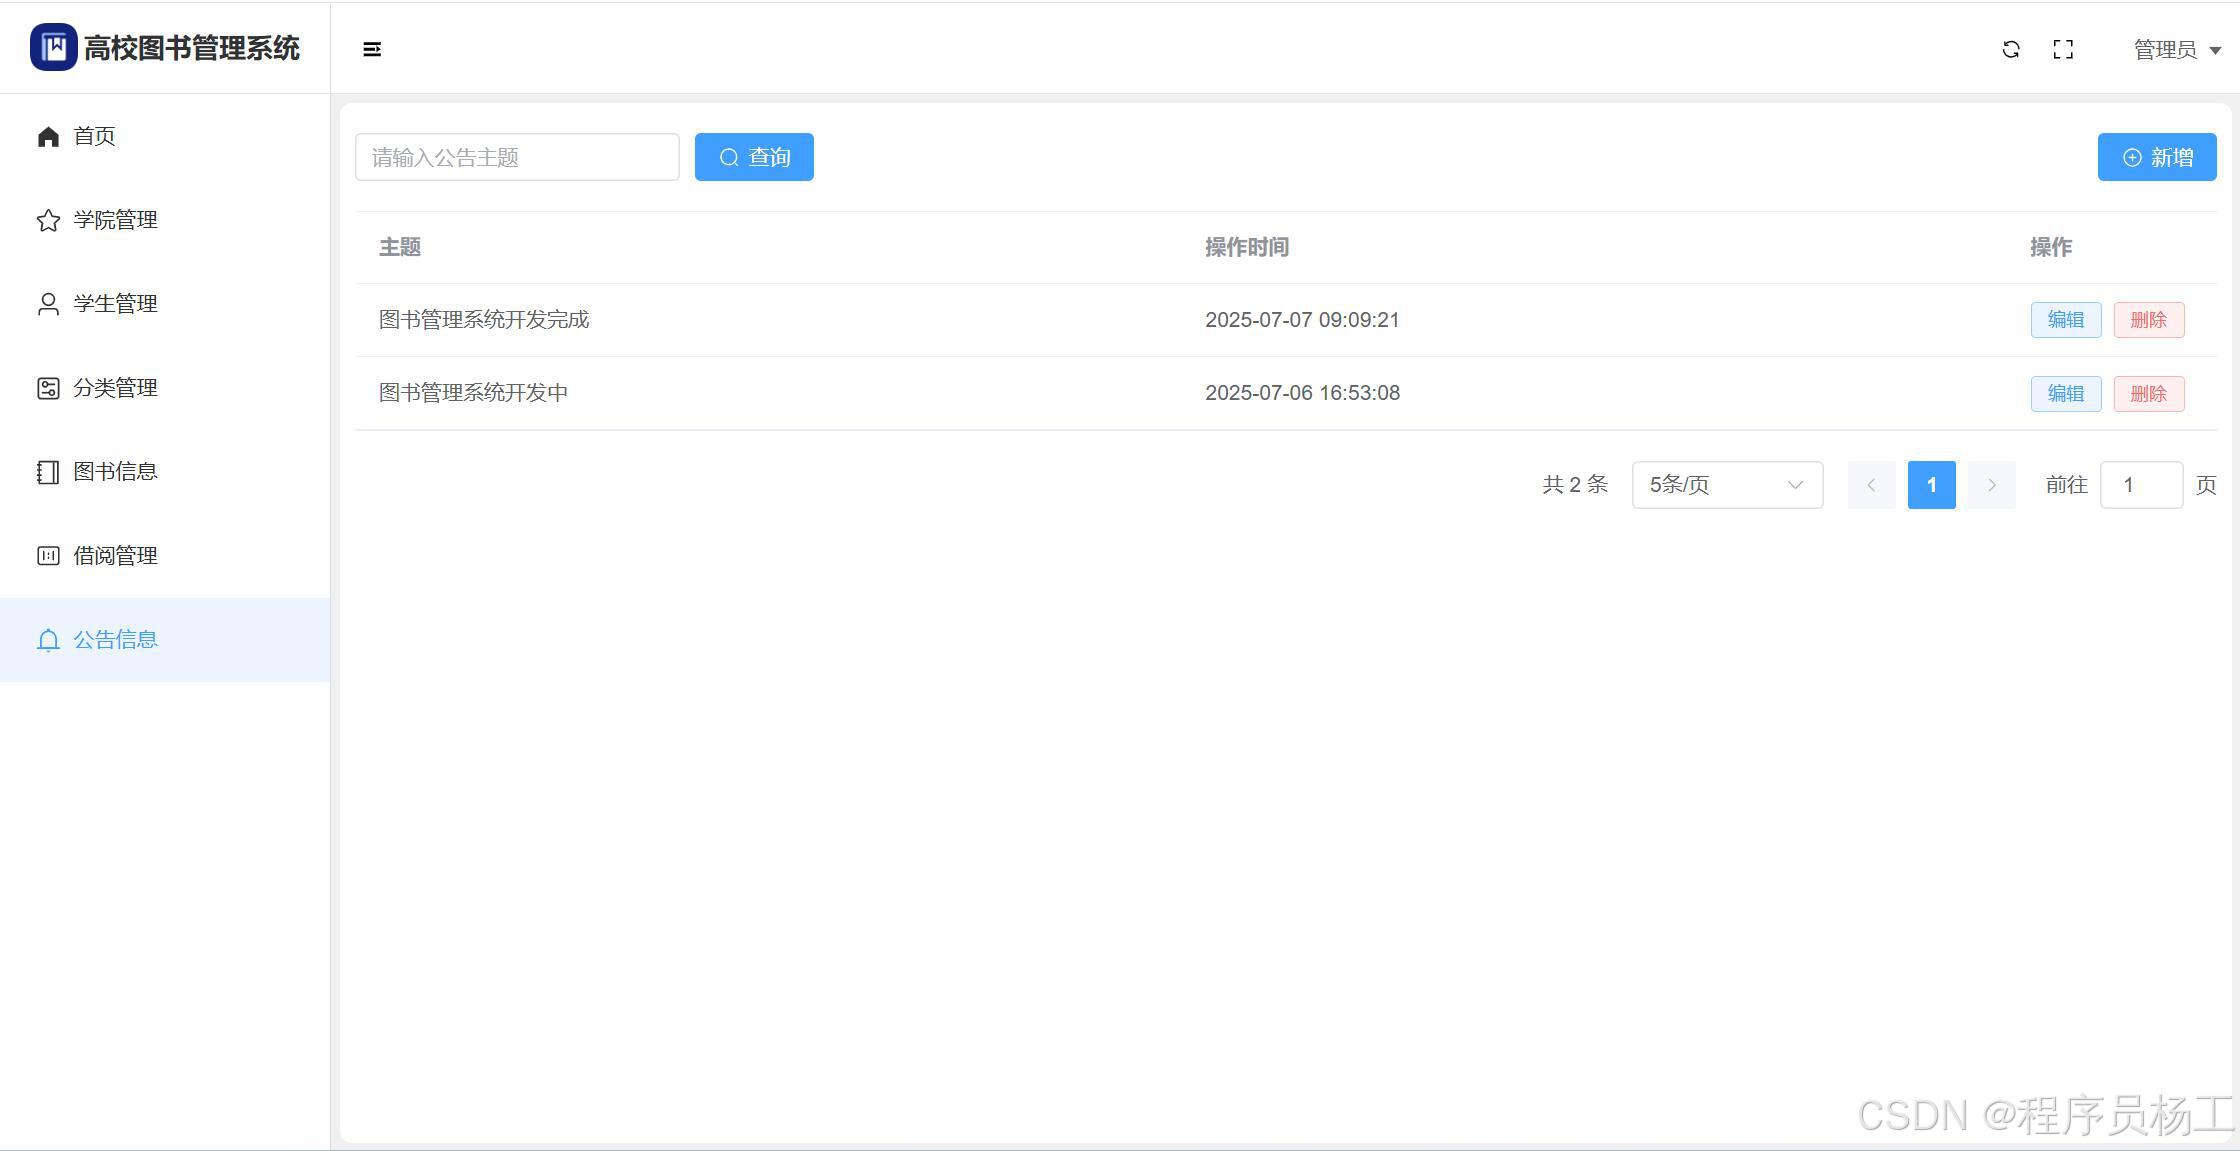Click the user icon for 学生管理
The image size is (2240, 1151).
(48, 304)
